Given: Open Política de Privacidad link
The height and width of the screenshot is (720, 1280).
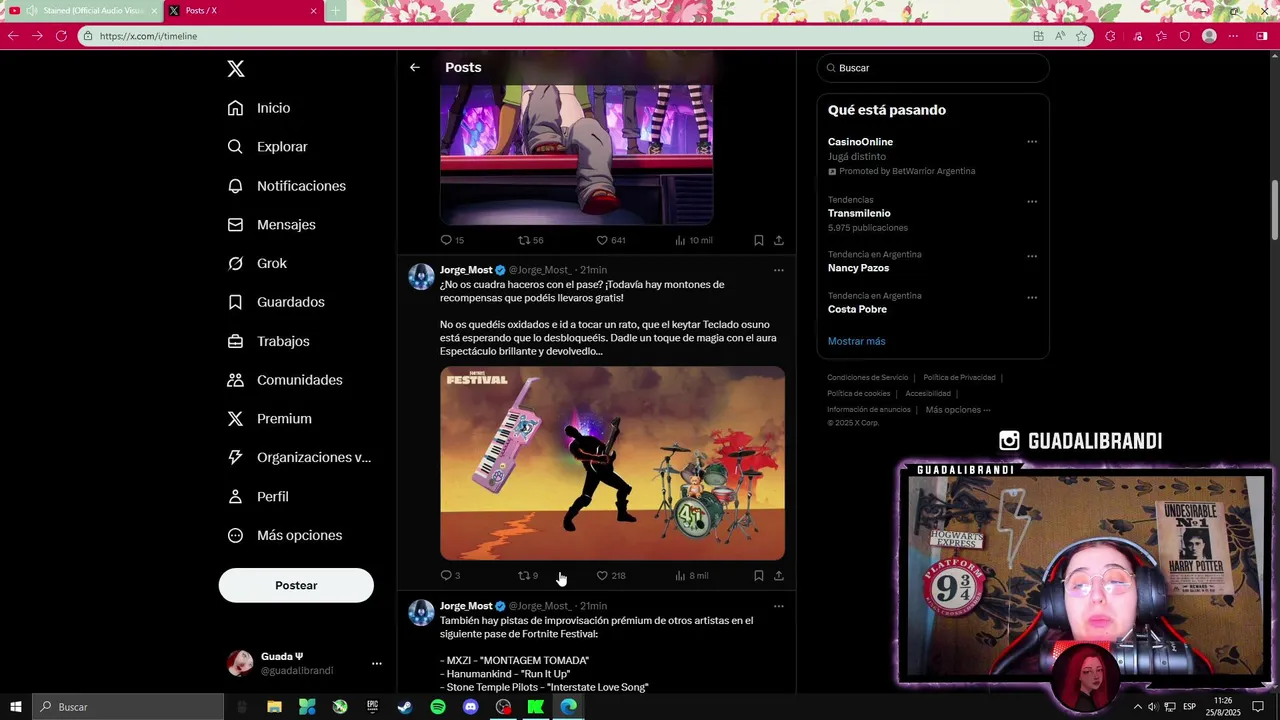Looking at the screenshot, I should (x=959, y=377).
